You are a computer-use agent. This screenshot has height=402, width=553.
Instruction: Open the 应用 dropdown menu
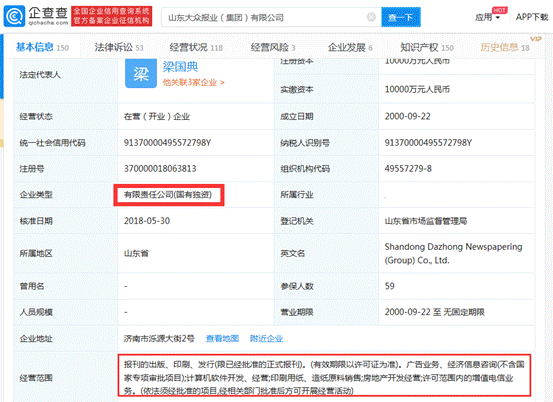487,17
